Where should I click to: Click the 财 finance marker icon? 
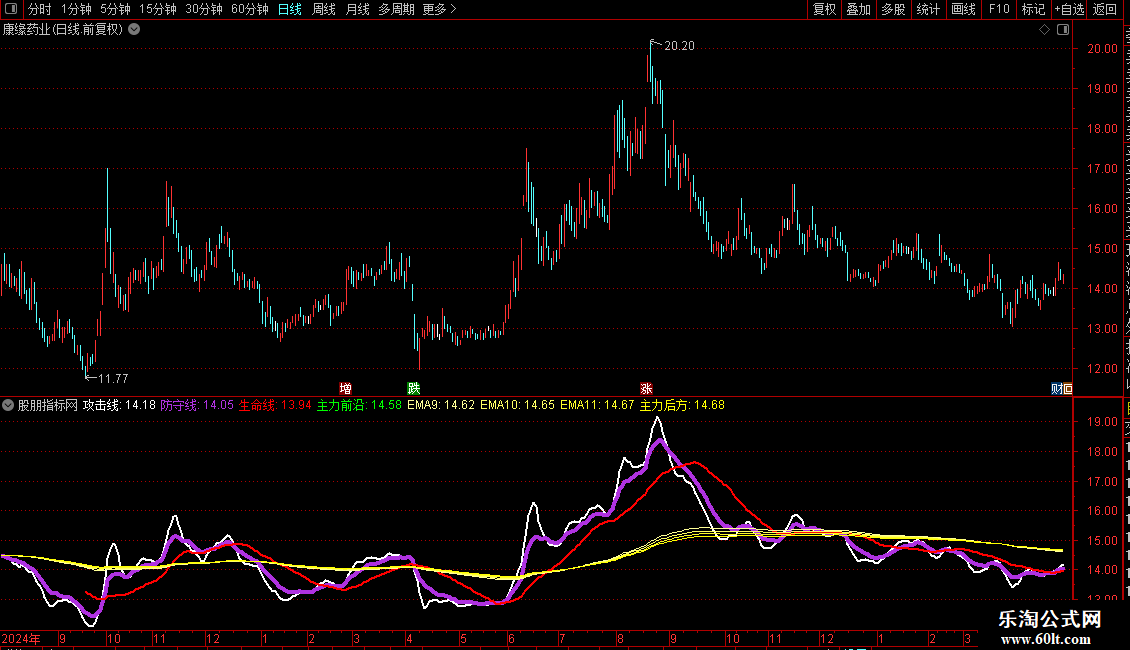[x=1057, y=388]
